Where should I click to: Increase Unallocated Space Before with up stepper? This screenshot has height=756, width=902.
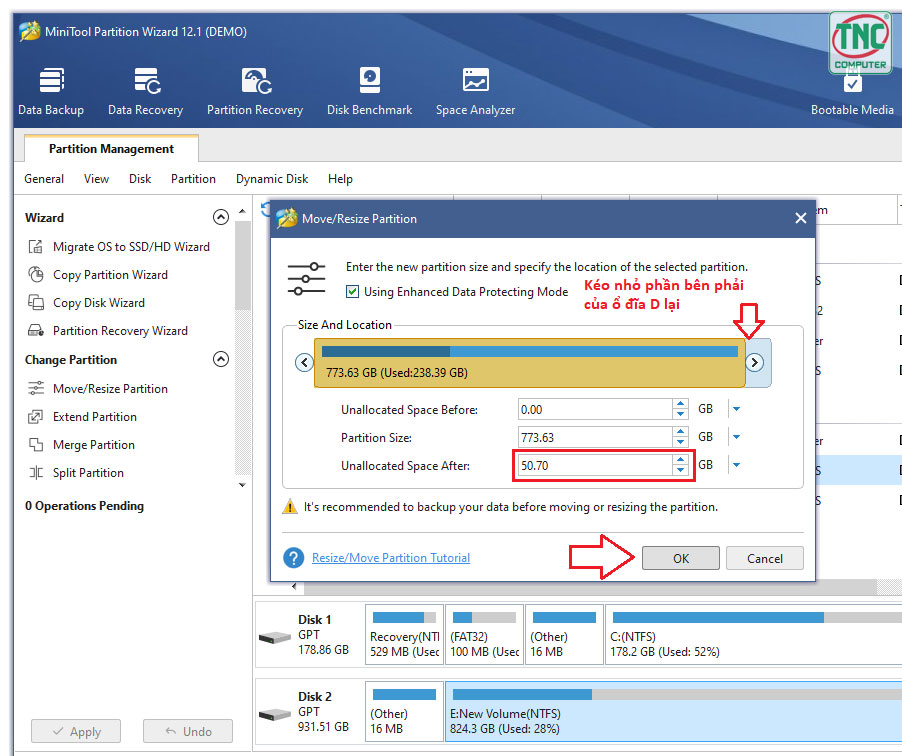(681, 404)
